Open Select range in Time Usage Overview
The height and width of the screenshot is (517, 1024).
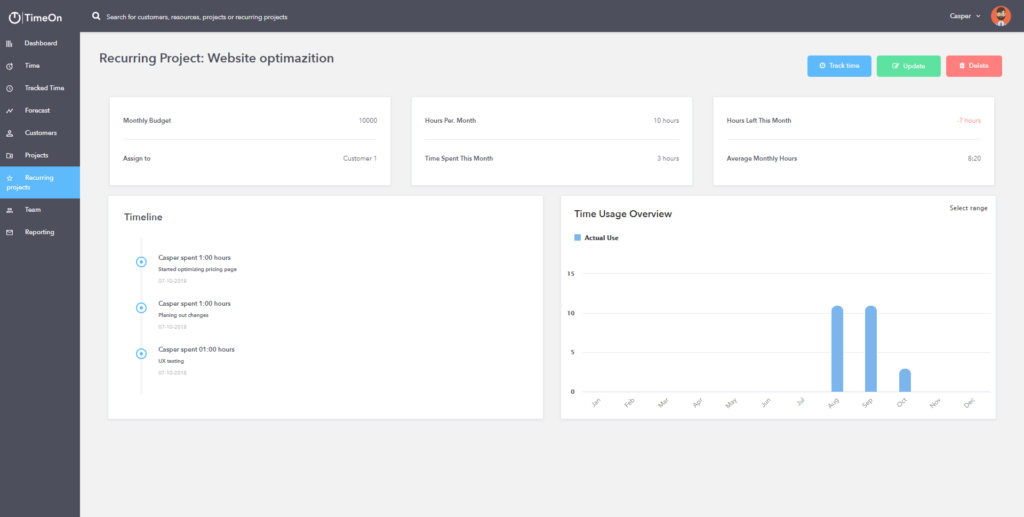(x=968, y=208)
